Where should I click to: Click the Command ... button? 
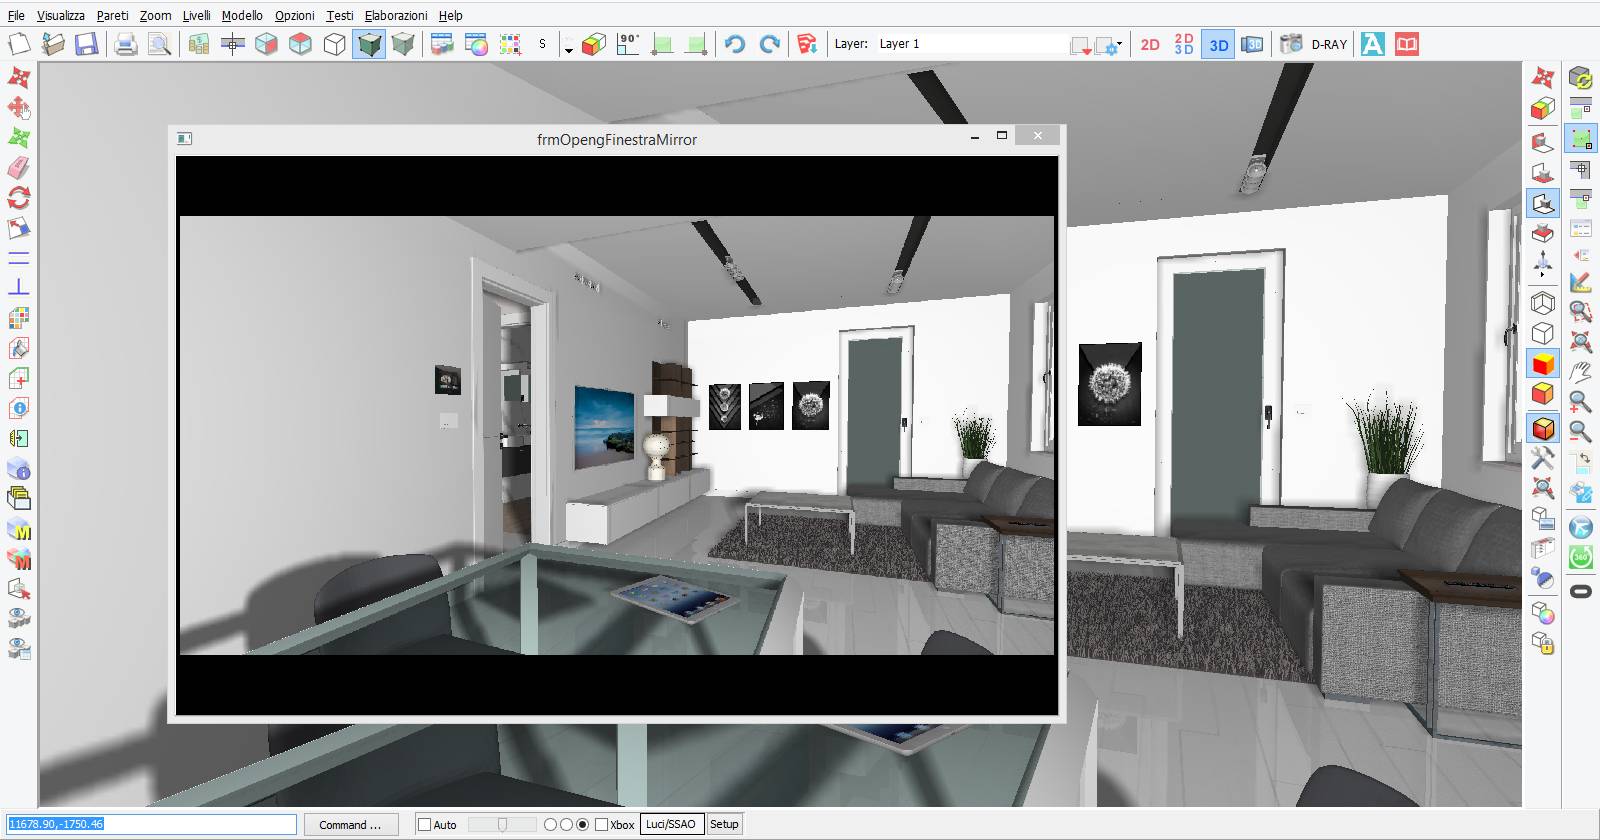point(350,825)
